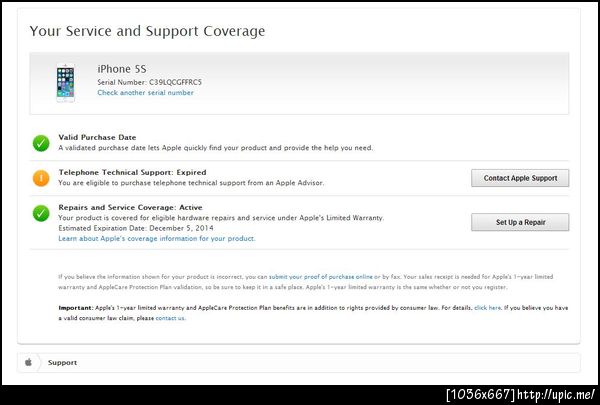Select the iPhone 5S product image
The height and width of the screenshot is (405, 600).
66,82
